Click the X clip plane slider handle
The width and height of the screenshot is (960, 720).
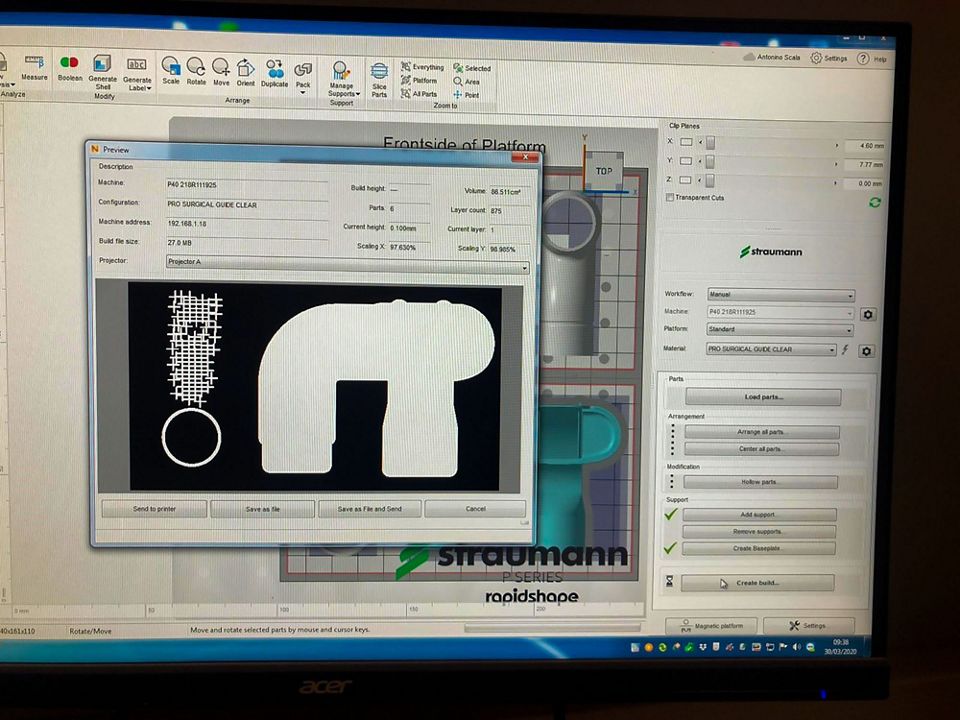710,143
